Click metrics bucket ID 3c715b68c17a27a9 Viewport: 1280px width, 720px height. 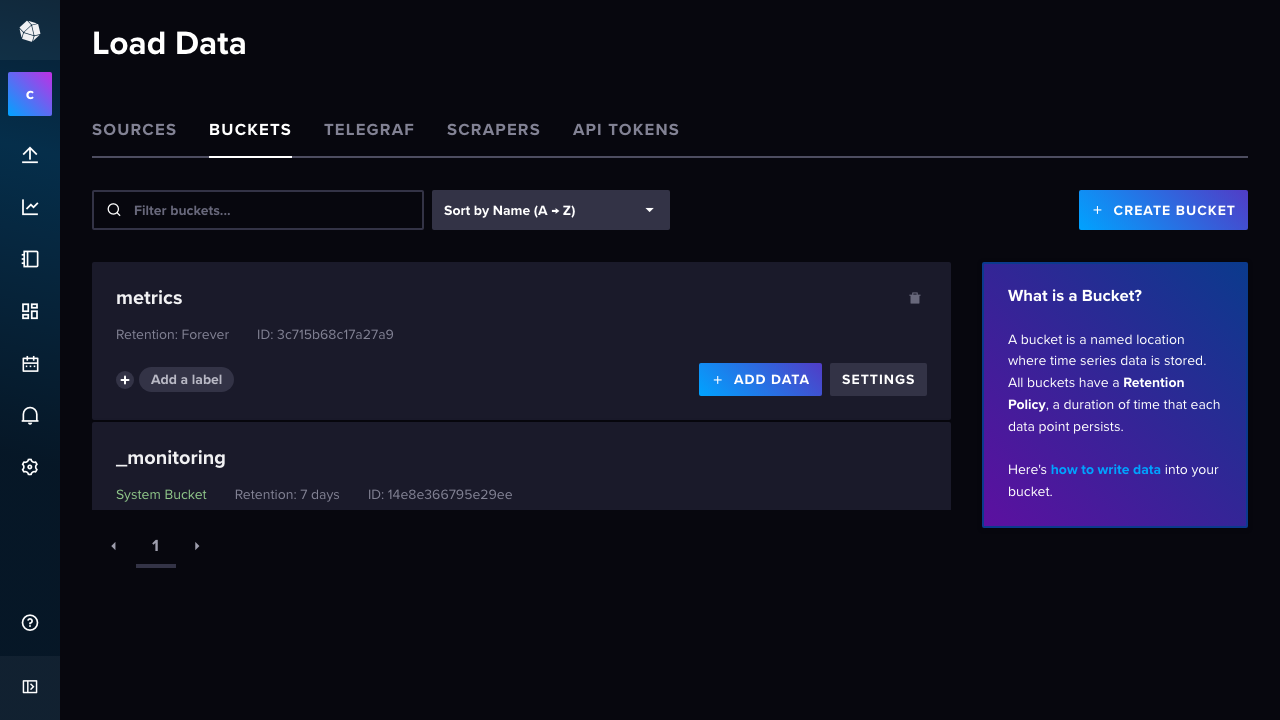click(x=325, y=335)
